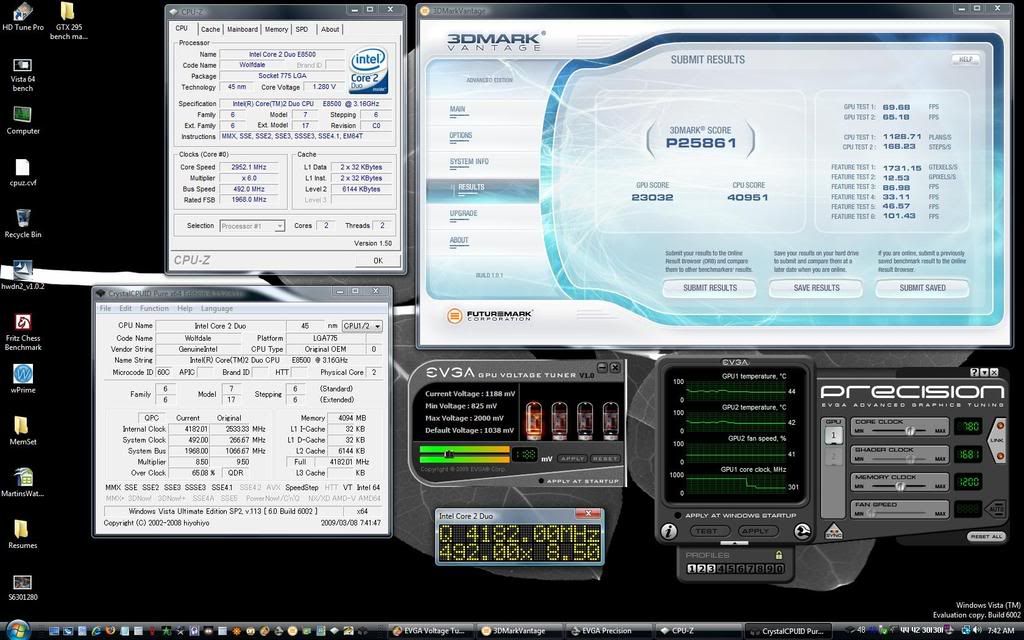
Task: Click the help question mark in Precision
Action: click(x=974, y=372)
